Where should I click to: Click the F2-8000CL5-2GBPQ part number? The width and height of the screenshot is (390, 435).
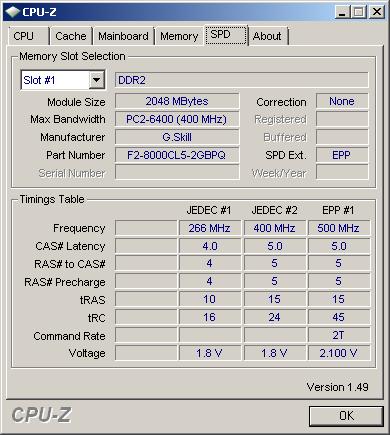177,155
